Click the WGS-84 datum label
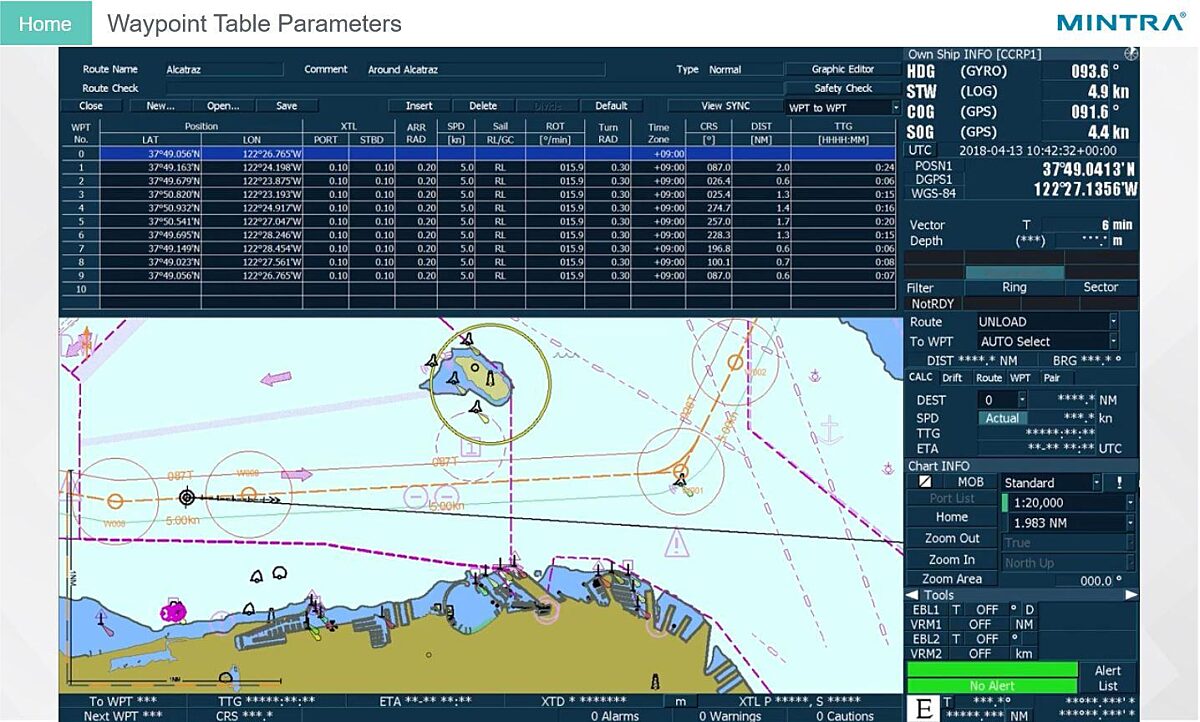Viewport: 1200px width, 722px height. tap(934, 193)
